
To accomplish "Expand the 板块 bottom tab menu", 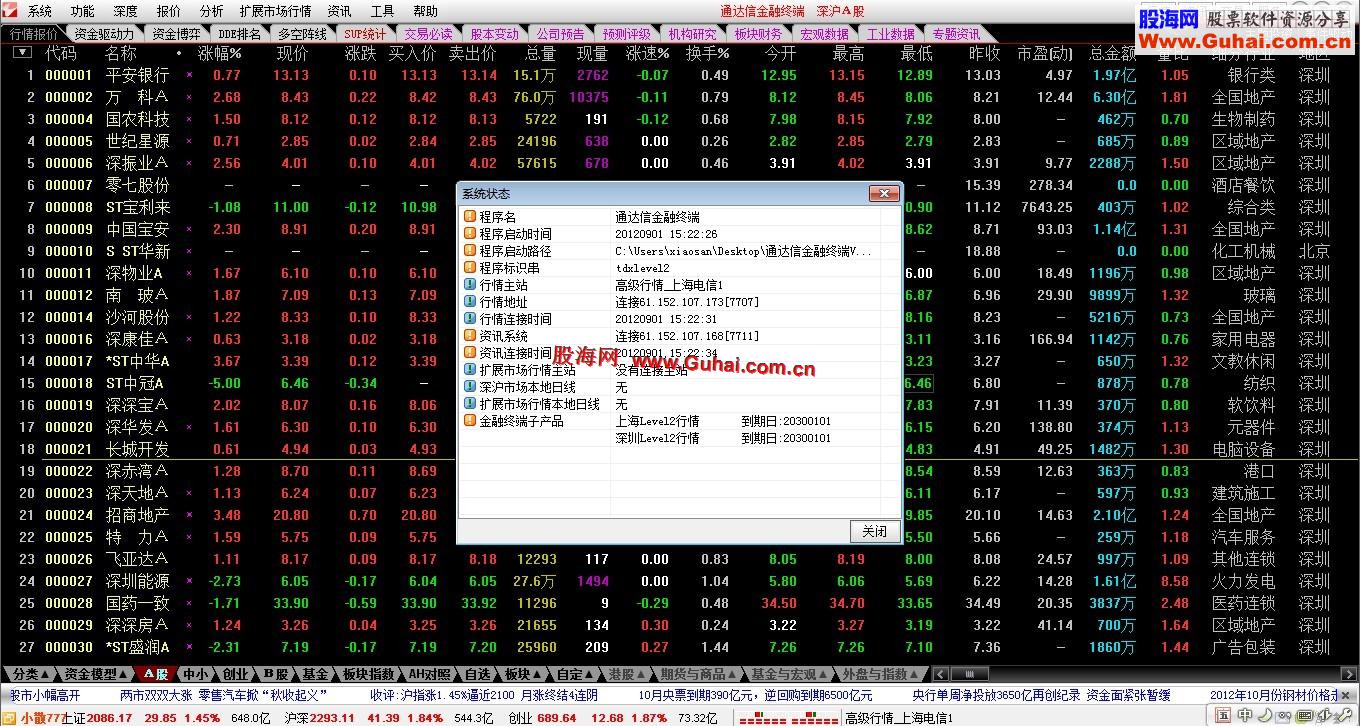I will tap(522, 674).
